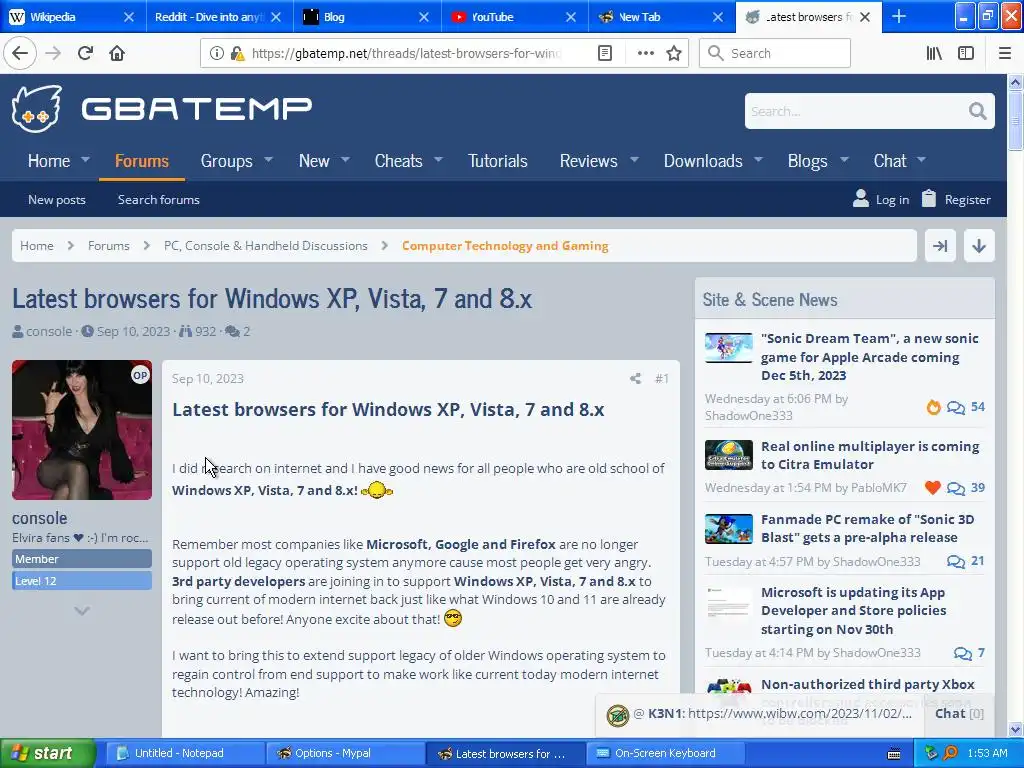Open the Windows start button
This screenshot has width=1024, height=768.
47,753
